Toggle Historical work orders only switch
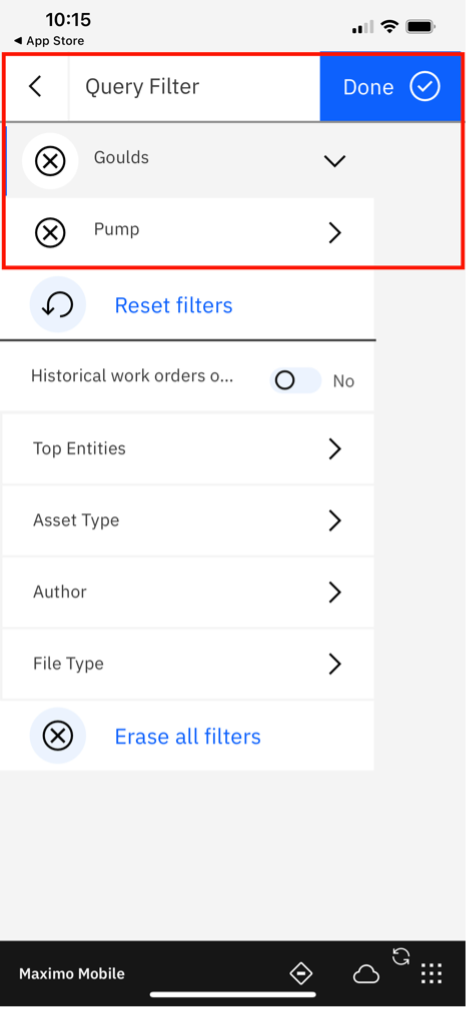470x1011 pixels. (296, 381)
